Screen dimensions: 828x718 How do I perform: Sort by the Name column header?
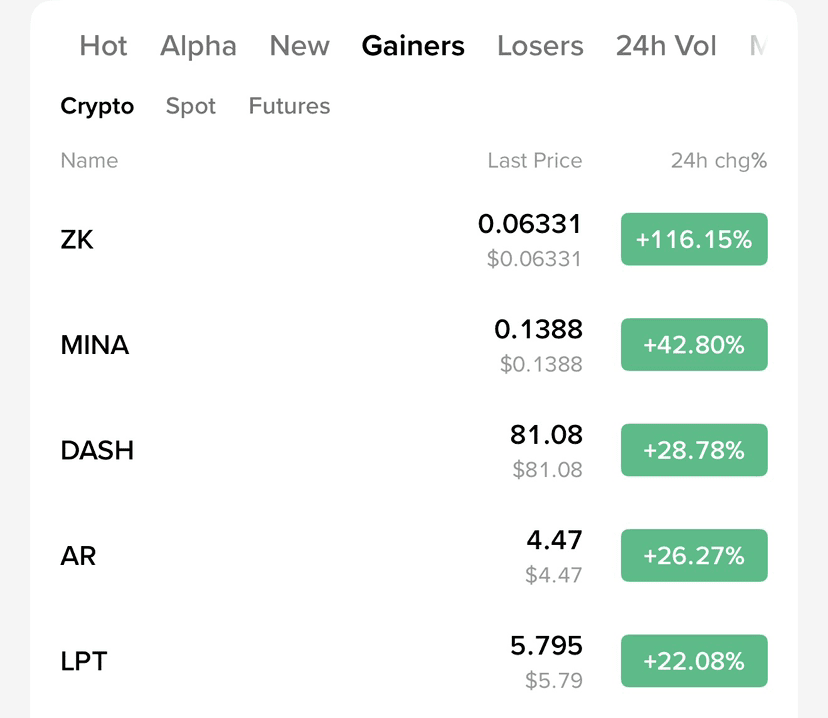(x=89, y=160)
